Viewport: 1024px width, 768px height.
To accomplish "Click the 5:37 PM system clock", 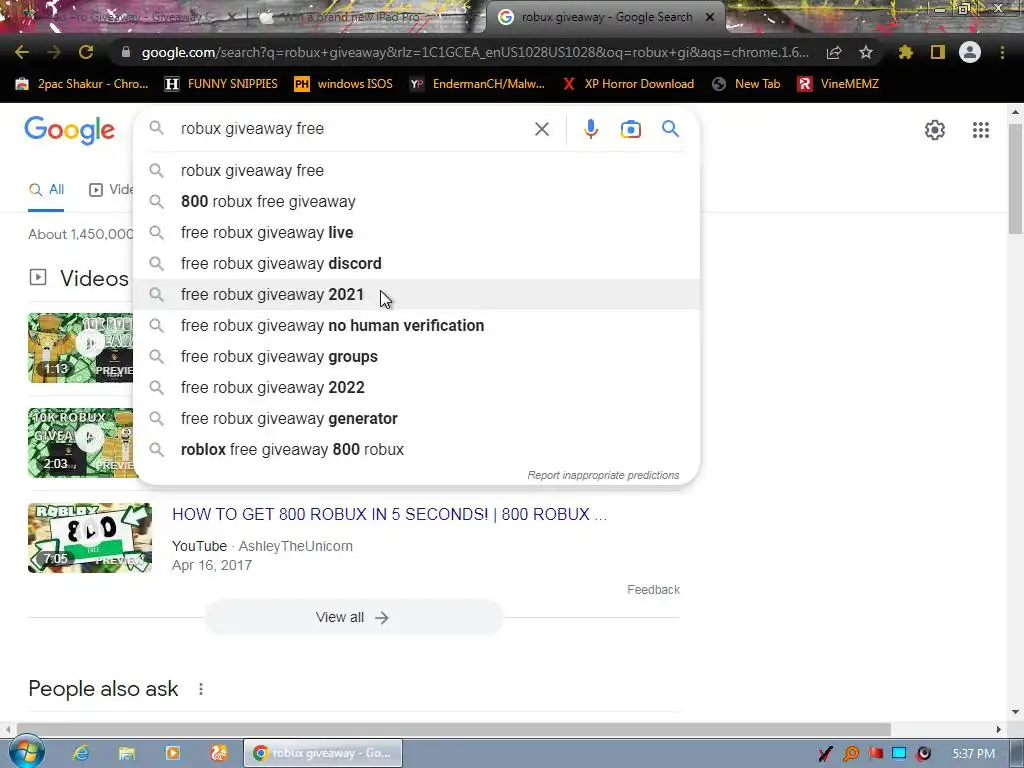I will pos(973,754).
